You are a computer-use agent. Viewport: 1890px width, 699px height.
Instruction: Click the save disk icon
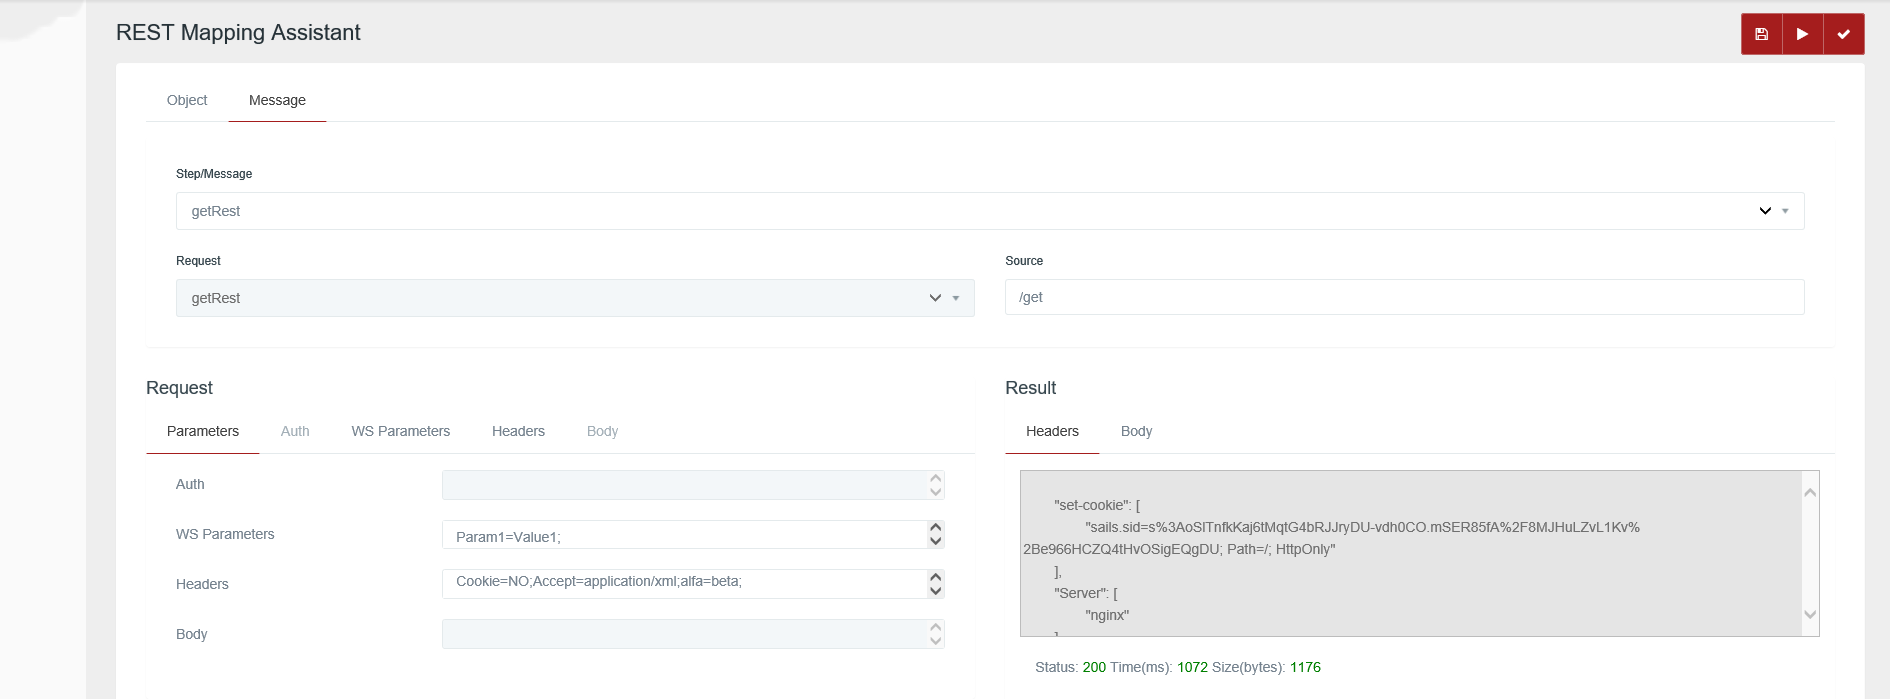(1761, 34)
